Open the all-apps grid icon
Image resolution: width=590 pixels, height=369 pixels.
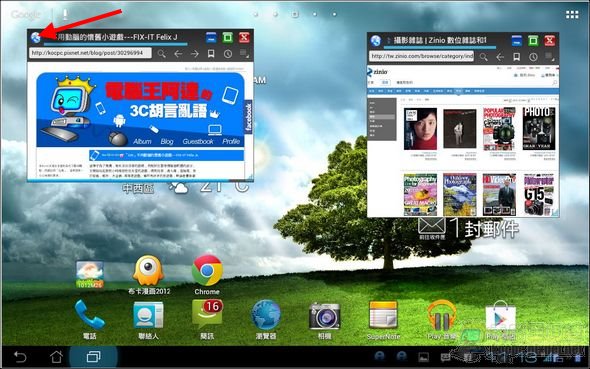[x=572, y=15]
